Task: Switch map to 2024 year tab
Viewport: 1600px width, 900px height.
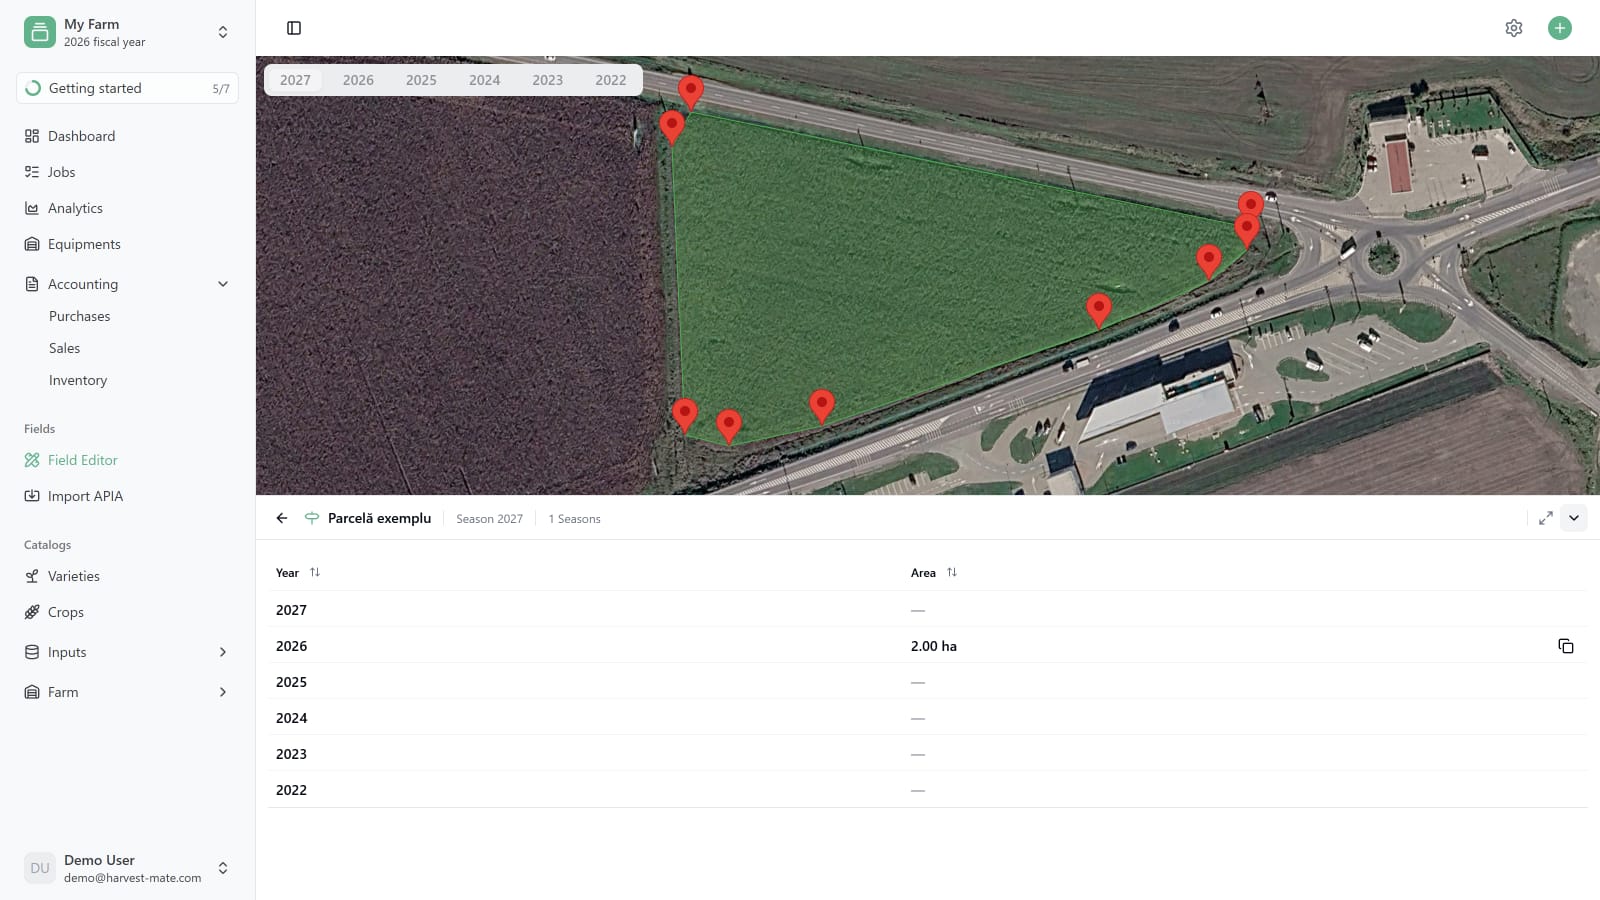Action: [x=484, y=80]
